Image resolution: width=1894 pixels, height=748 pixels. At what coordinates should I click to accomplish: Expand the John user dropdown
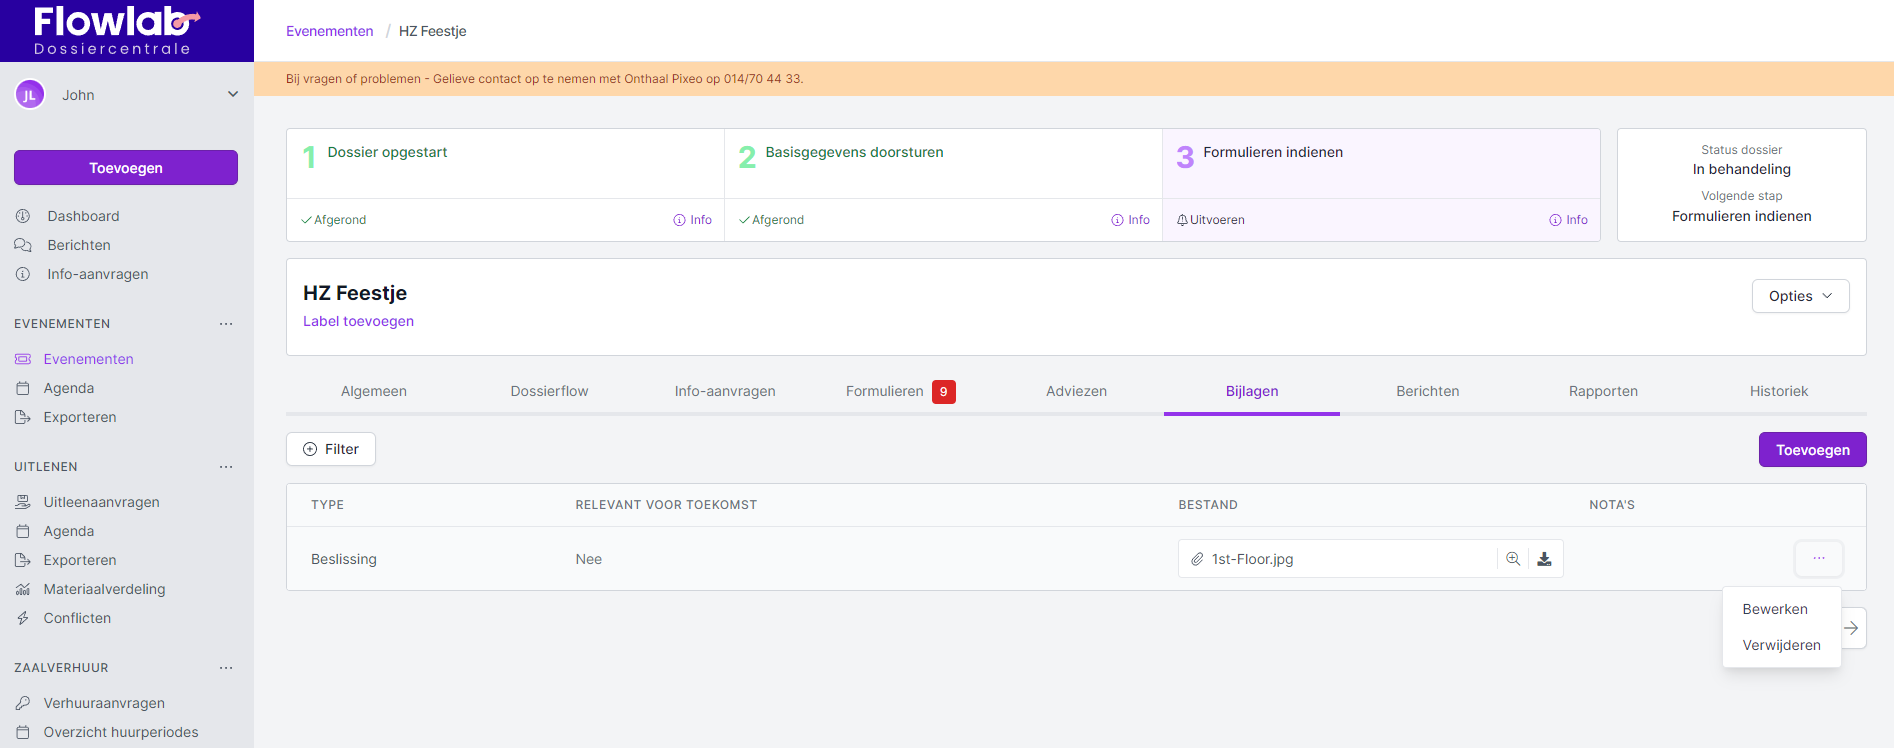tap(232, 95)
